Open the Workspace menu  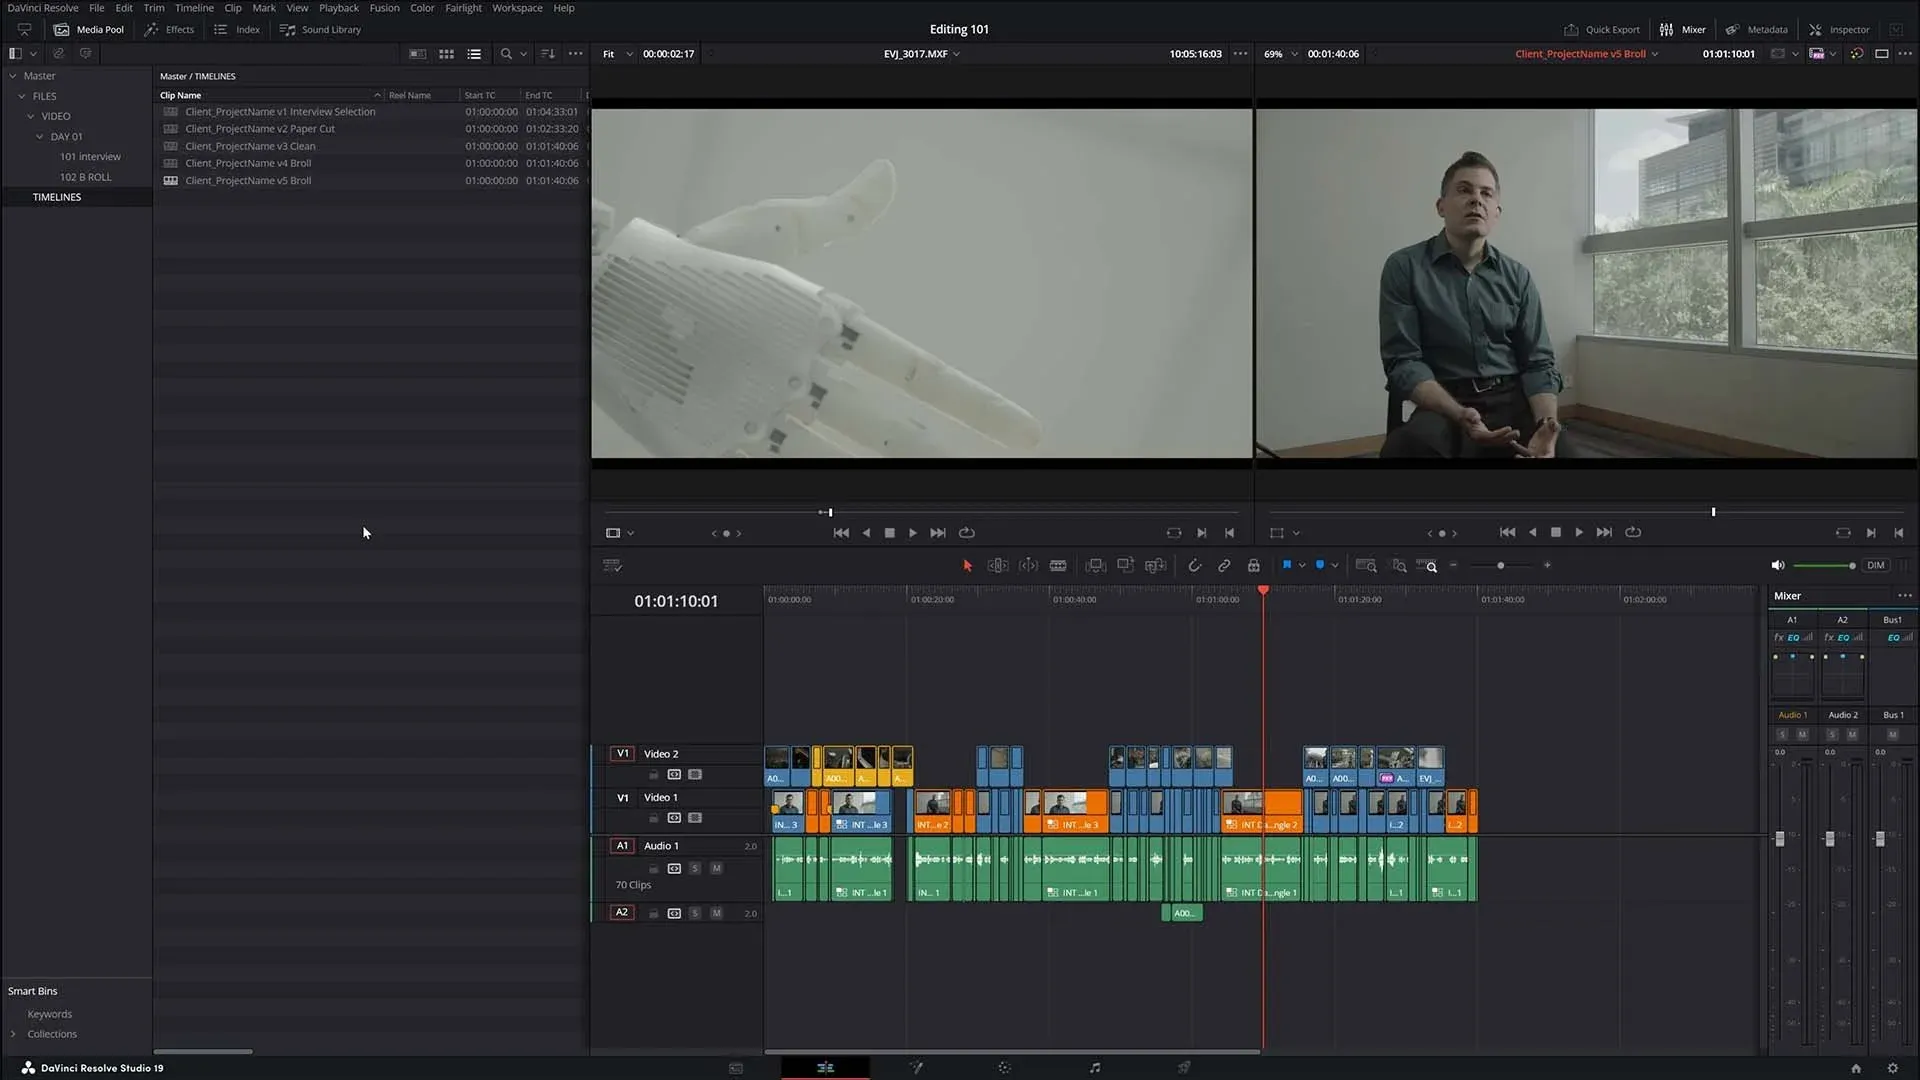coord(517,8)
